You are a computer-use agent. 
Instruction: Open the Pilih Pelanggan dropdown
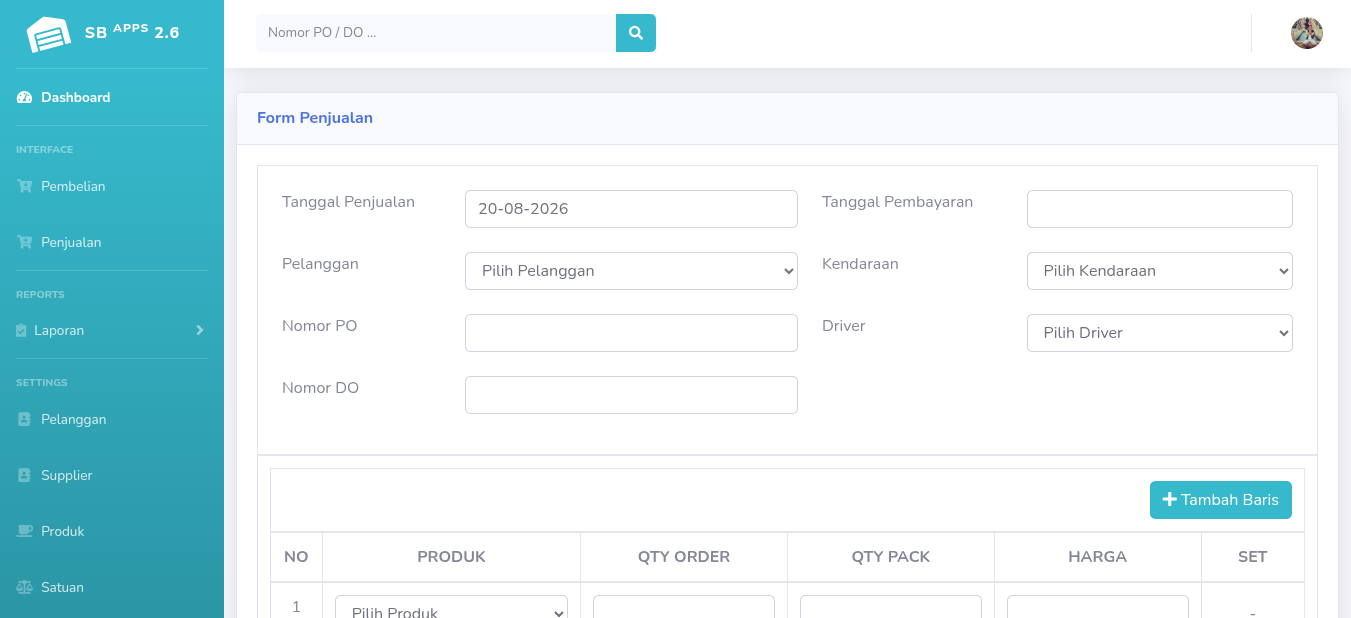[631, 271]
